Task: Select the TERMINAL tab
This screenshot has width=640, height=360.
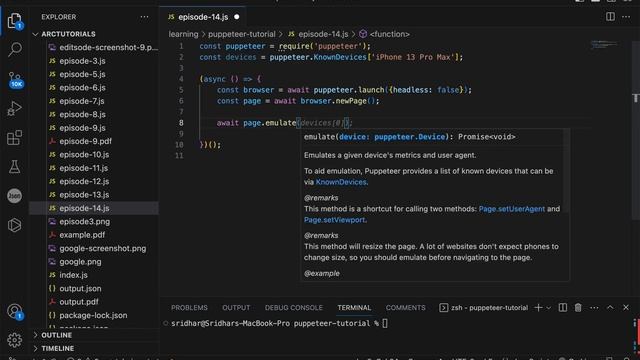Action: pos(354,308)
